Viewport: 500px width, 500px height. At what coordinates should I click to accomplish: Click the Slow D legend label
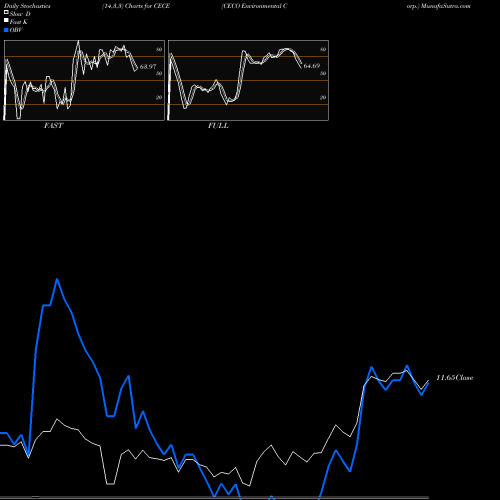20,14
